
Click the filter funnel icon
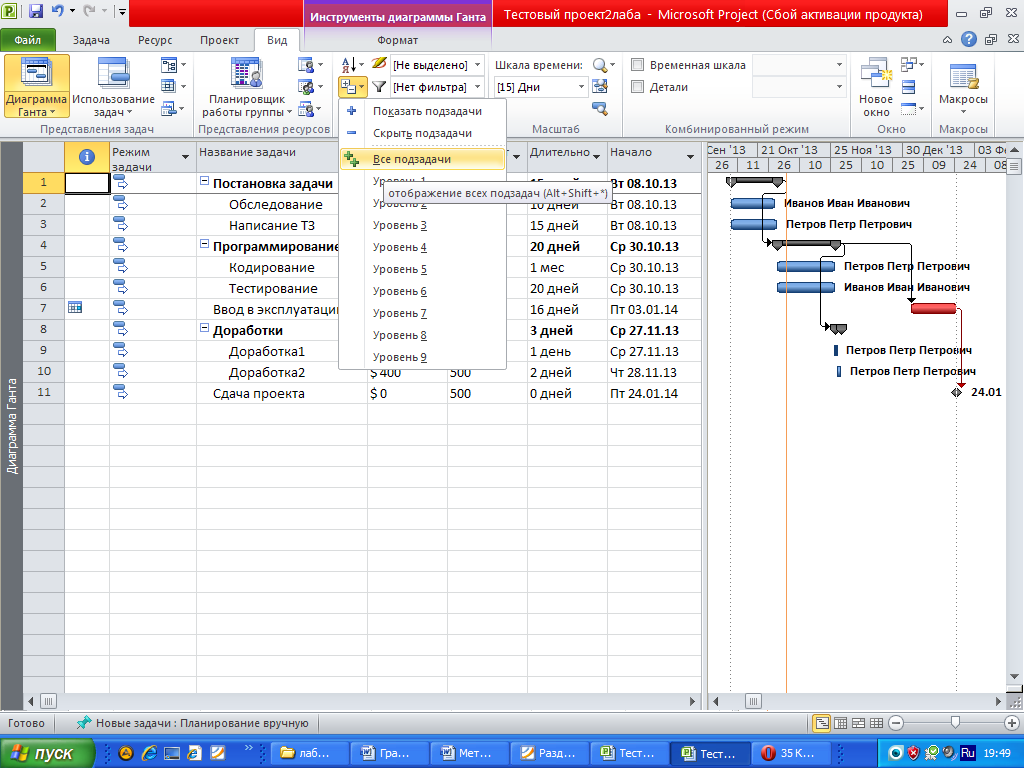click(379, 86)
